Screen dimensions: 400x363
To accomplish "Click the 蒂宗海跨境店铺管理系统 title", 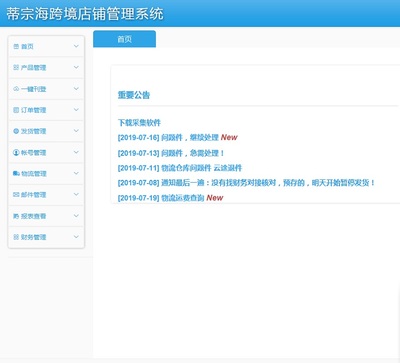I will point(85,14).
